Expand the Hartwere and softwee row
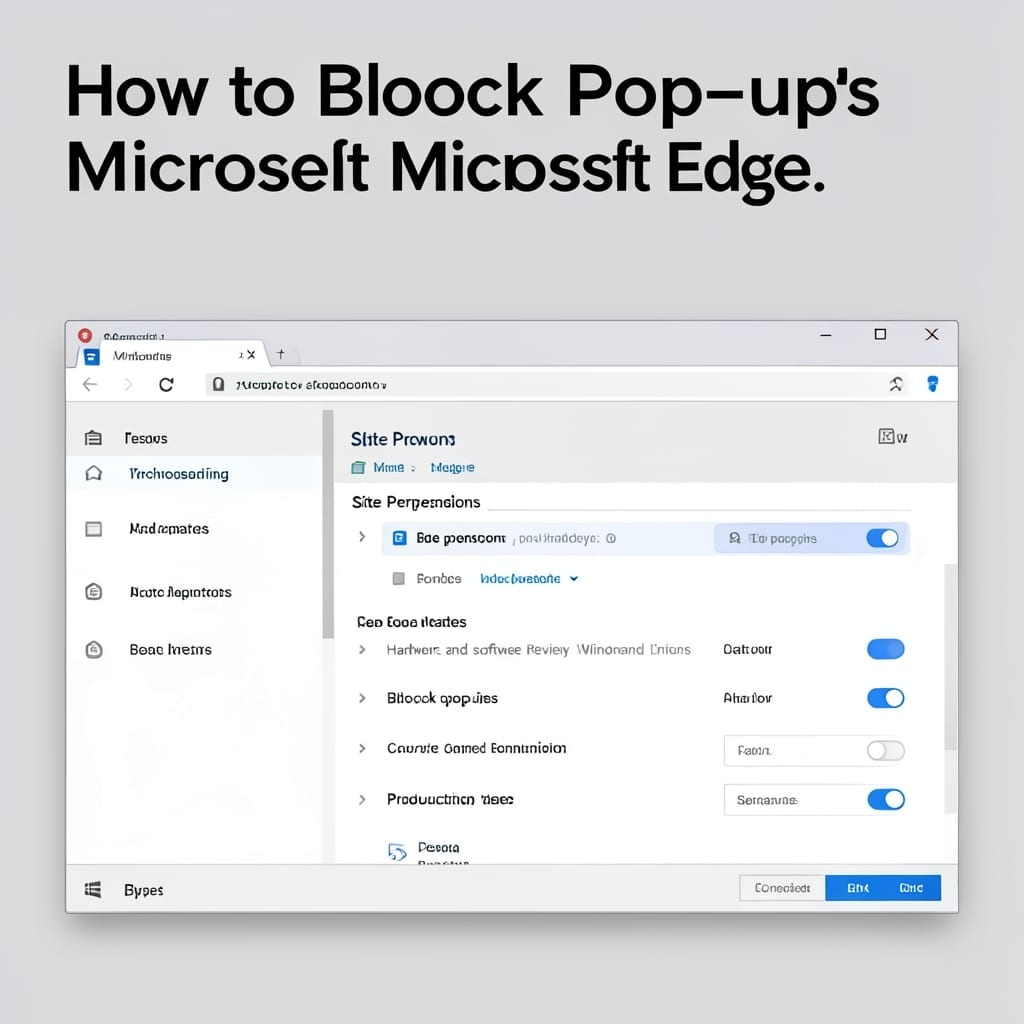 [x=362, y=650]
